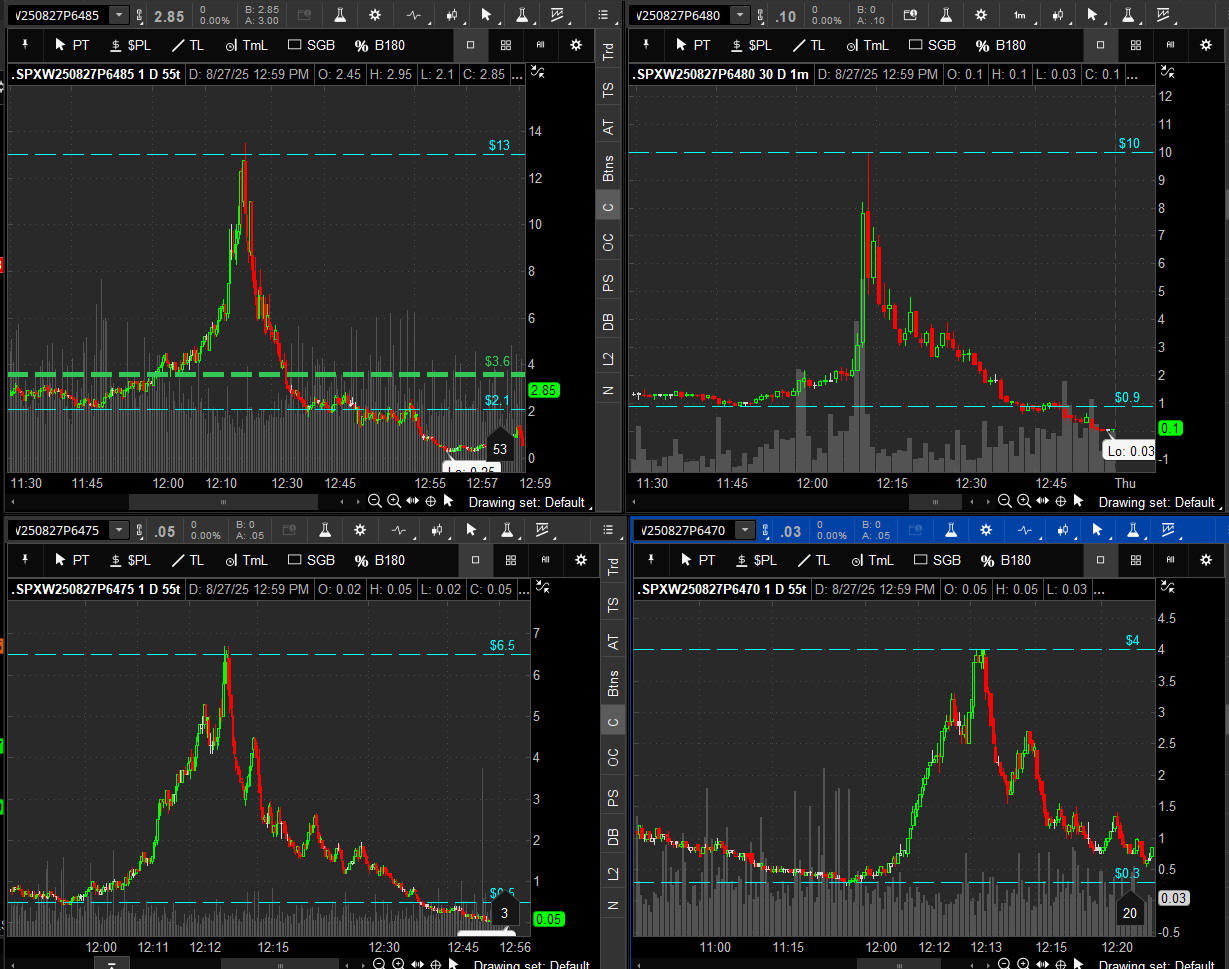
Task: Open pointer drawing-tool dropdown in P6480 header
Action: [1093, 15]
